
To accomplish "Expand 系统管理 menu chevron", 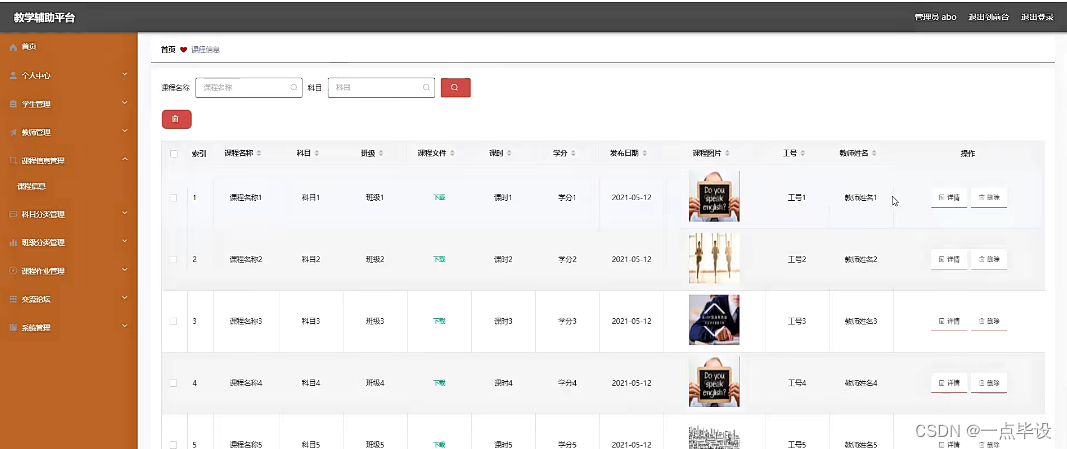I will 125,326.
